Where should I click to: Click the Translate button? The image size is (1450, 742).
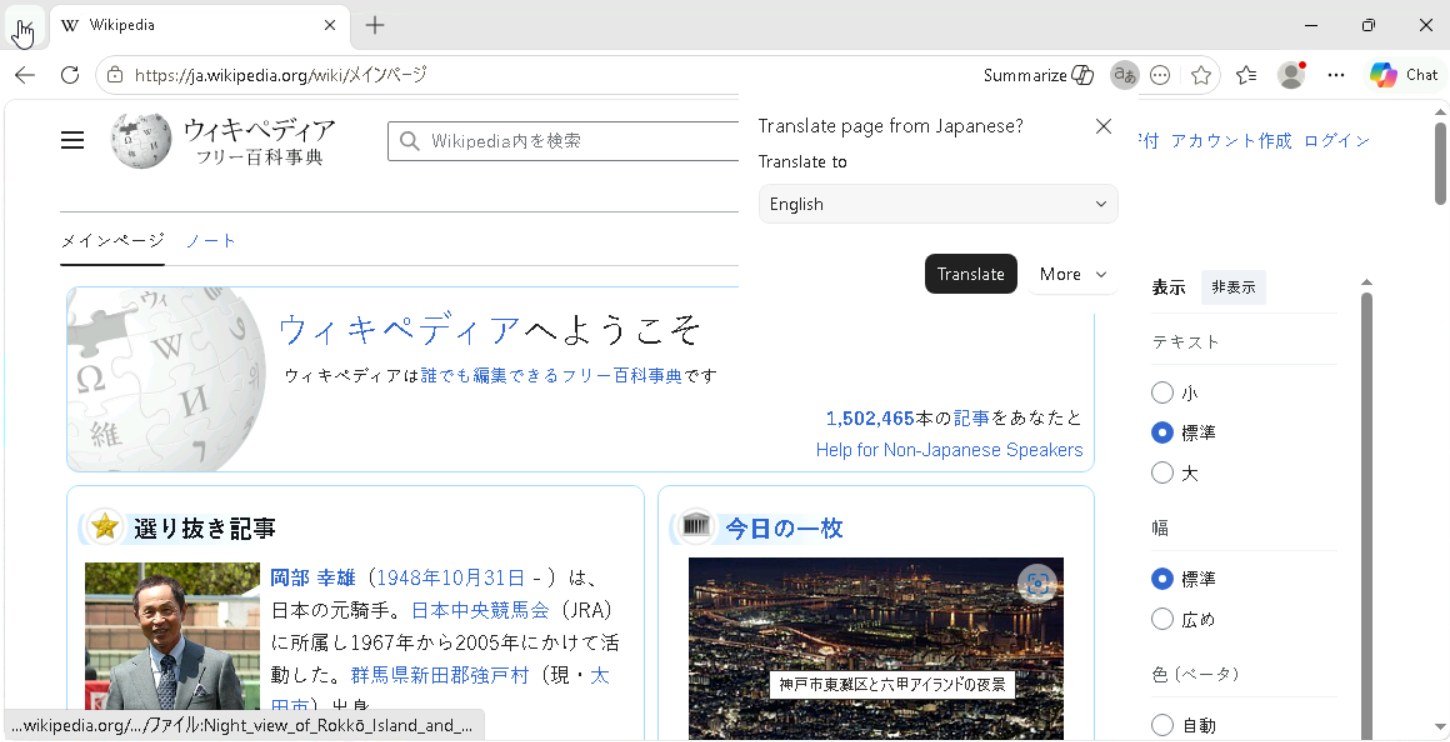[971, 274]
